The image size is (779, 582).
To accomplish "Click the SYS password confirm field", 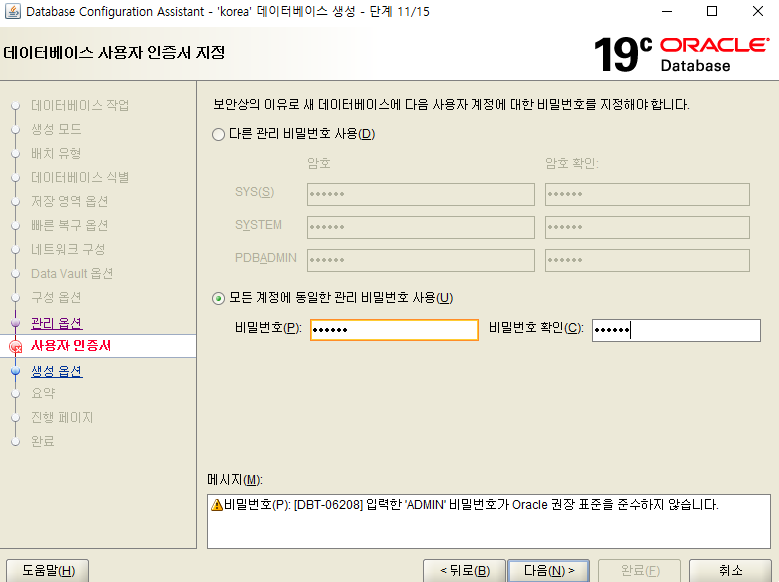I will pos(647,194).
